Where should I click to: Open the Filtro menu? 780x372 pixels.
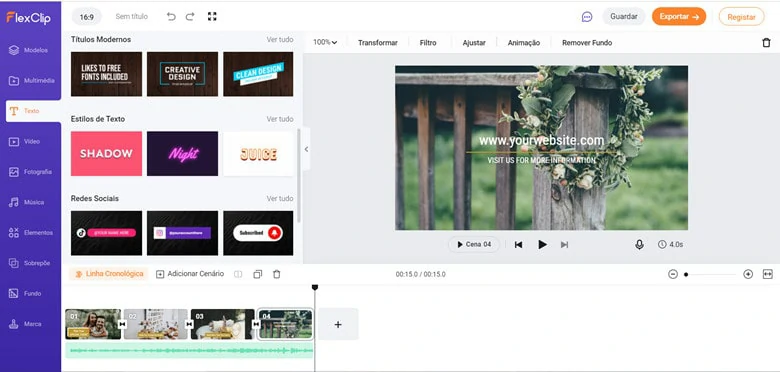pos(428,43)
